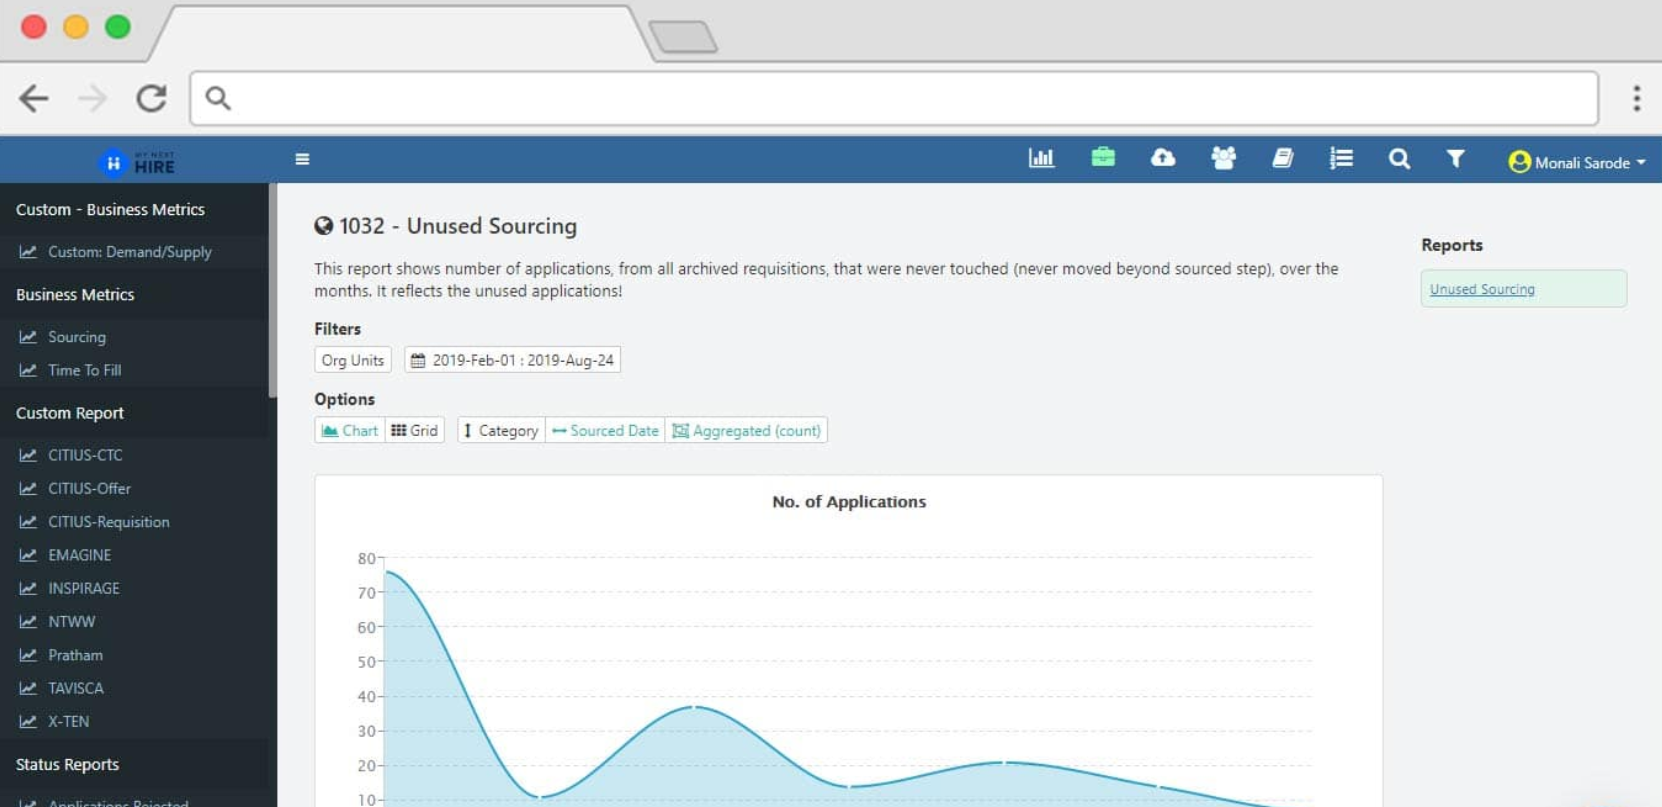Open the browser three-dot menu
The height and width of the screenshot is (807, 1662).
click(x=1636, y=98)
